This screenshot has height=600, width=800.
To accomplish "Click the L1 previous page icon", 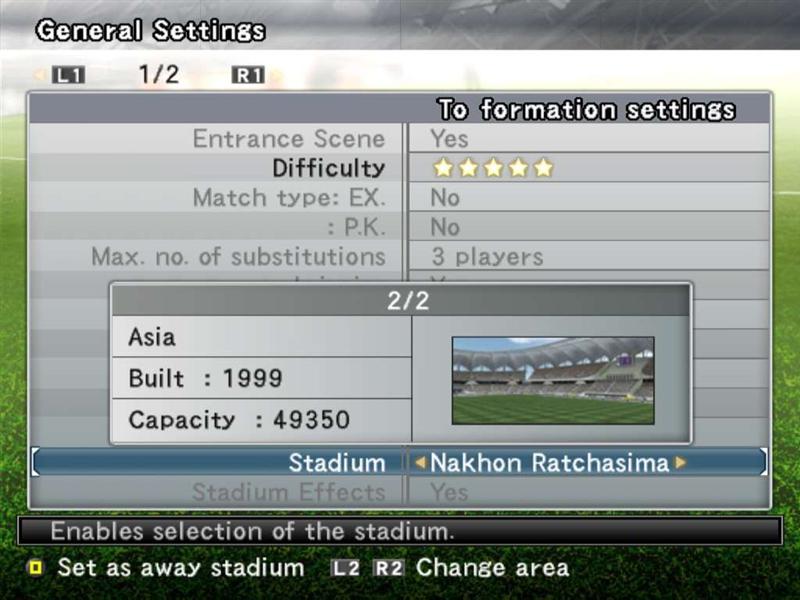I will [68, 76].
